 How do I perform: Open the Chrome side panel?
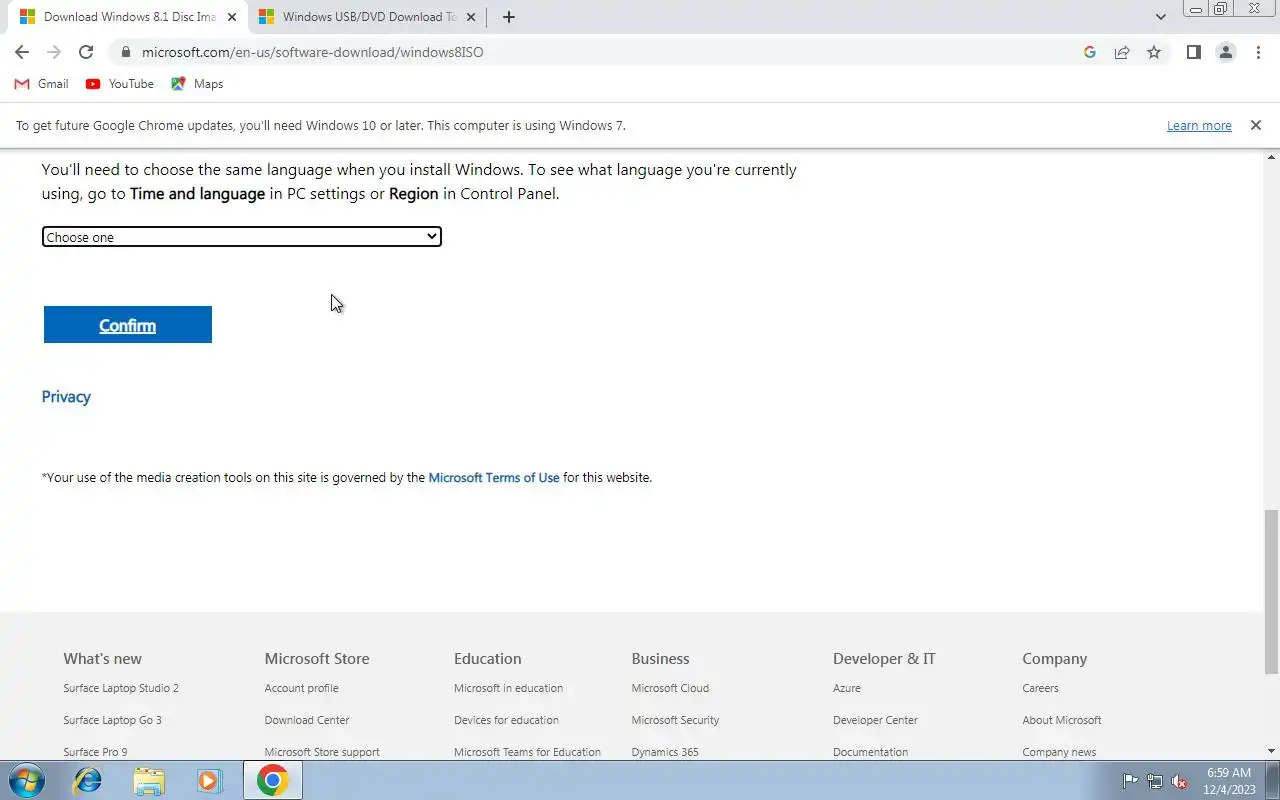click(1193, 52)
